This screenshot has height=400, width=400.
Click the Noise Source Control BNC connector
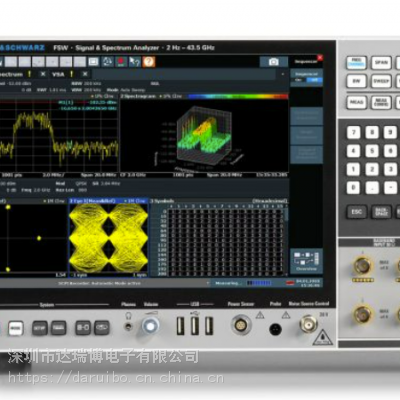coord(308,324)
